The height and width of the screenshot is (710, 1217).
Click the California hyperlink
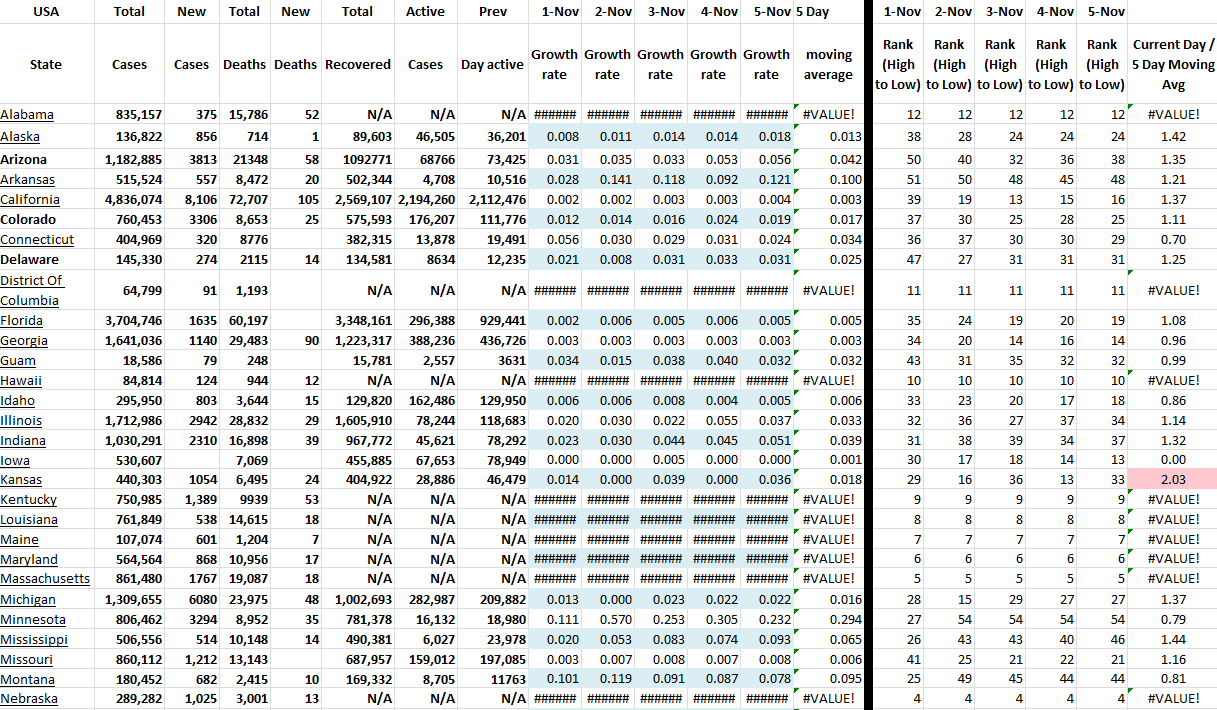click(30, 199)
